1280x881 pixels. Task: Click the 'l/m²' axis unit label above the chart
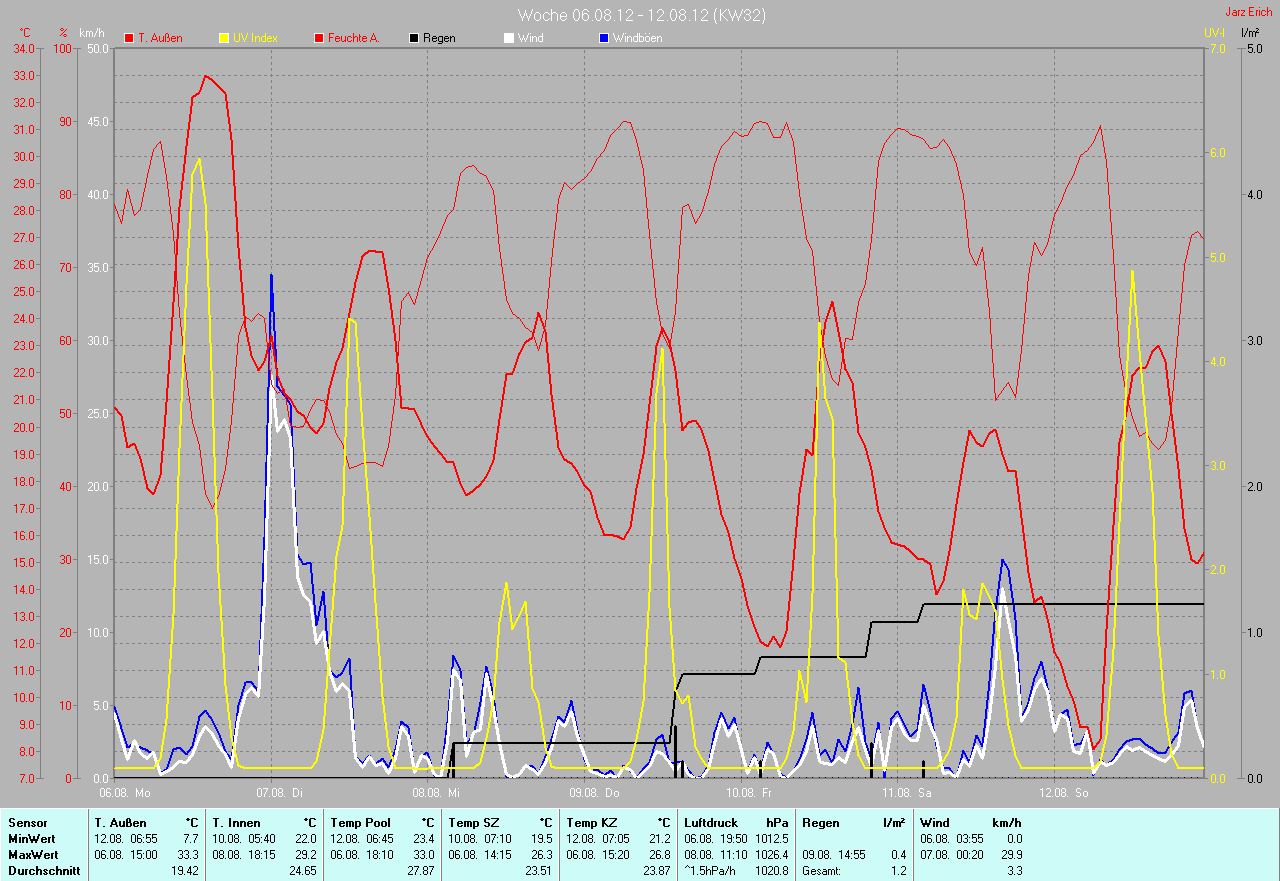coord(1249,33)
